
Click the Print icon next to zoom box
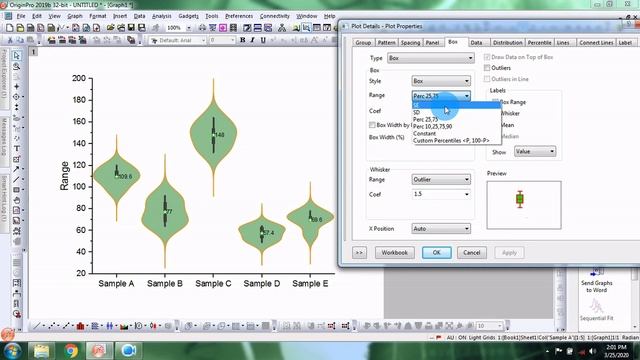202,28
